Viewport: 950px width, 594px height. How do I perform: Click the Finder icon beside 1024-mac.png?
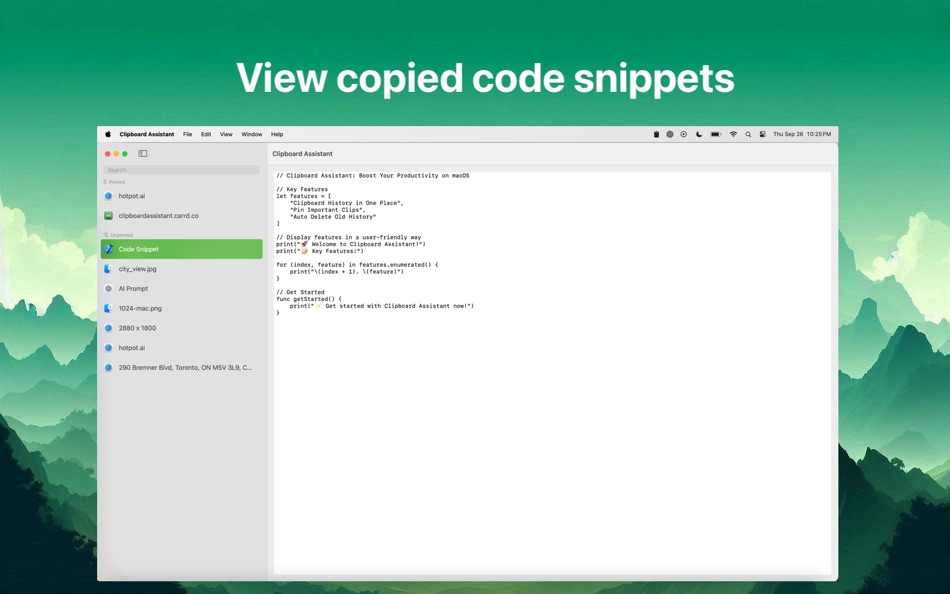pyautogui.click(x=108, y=309)
